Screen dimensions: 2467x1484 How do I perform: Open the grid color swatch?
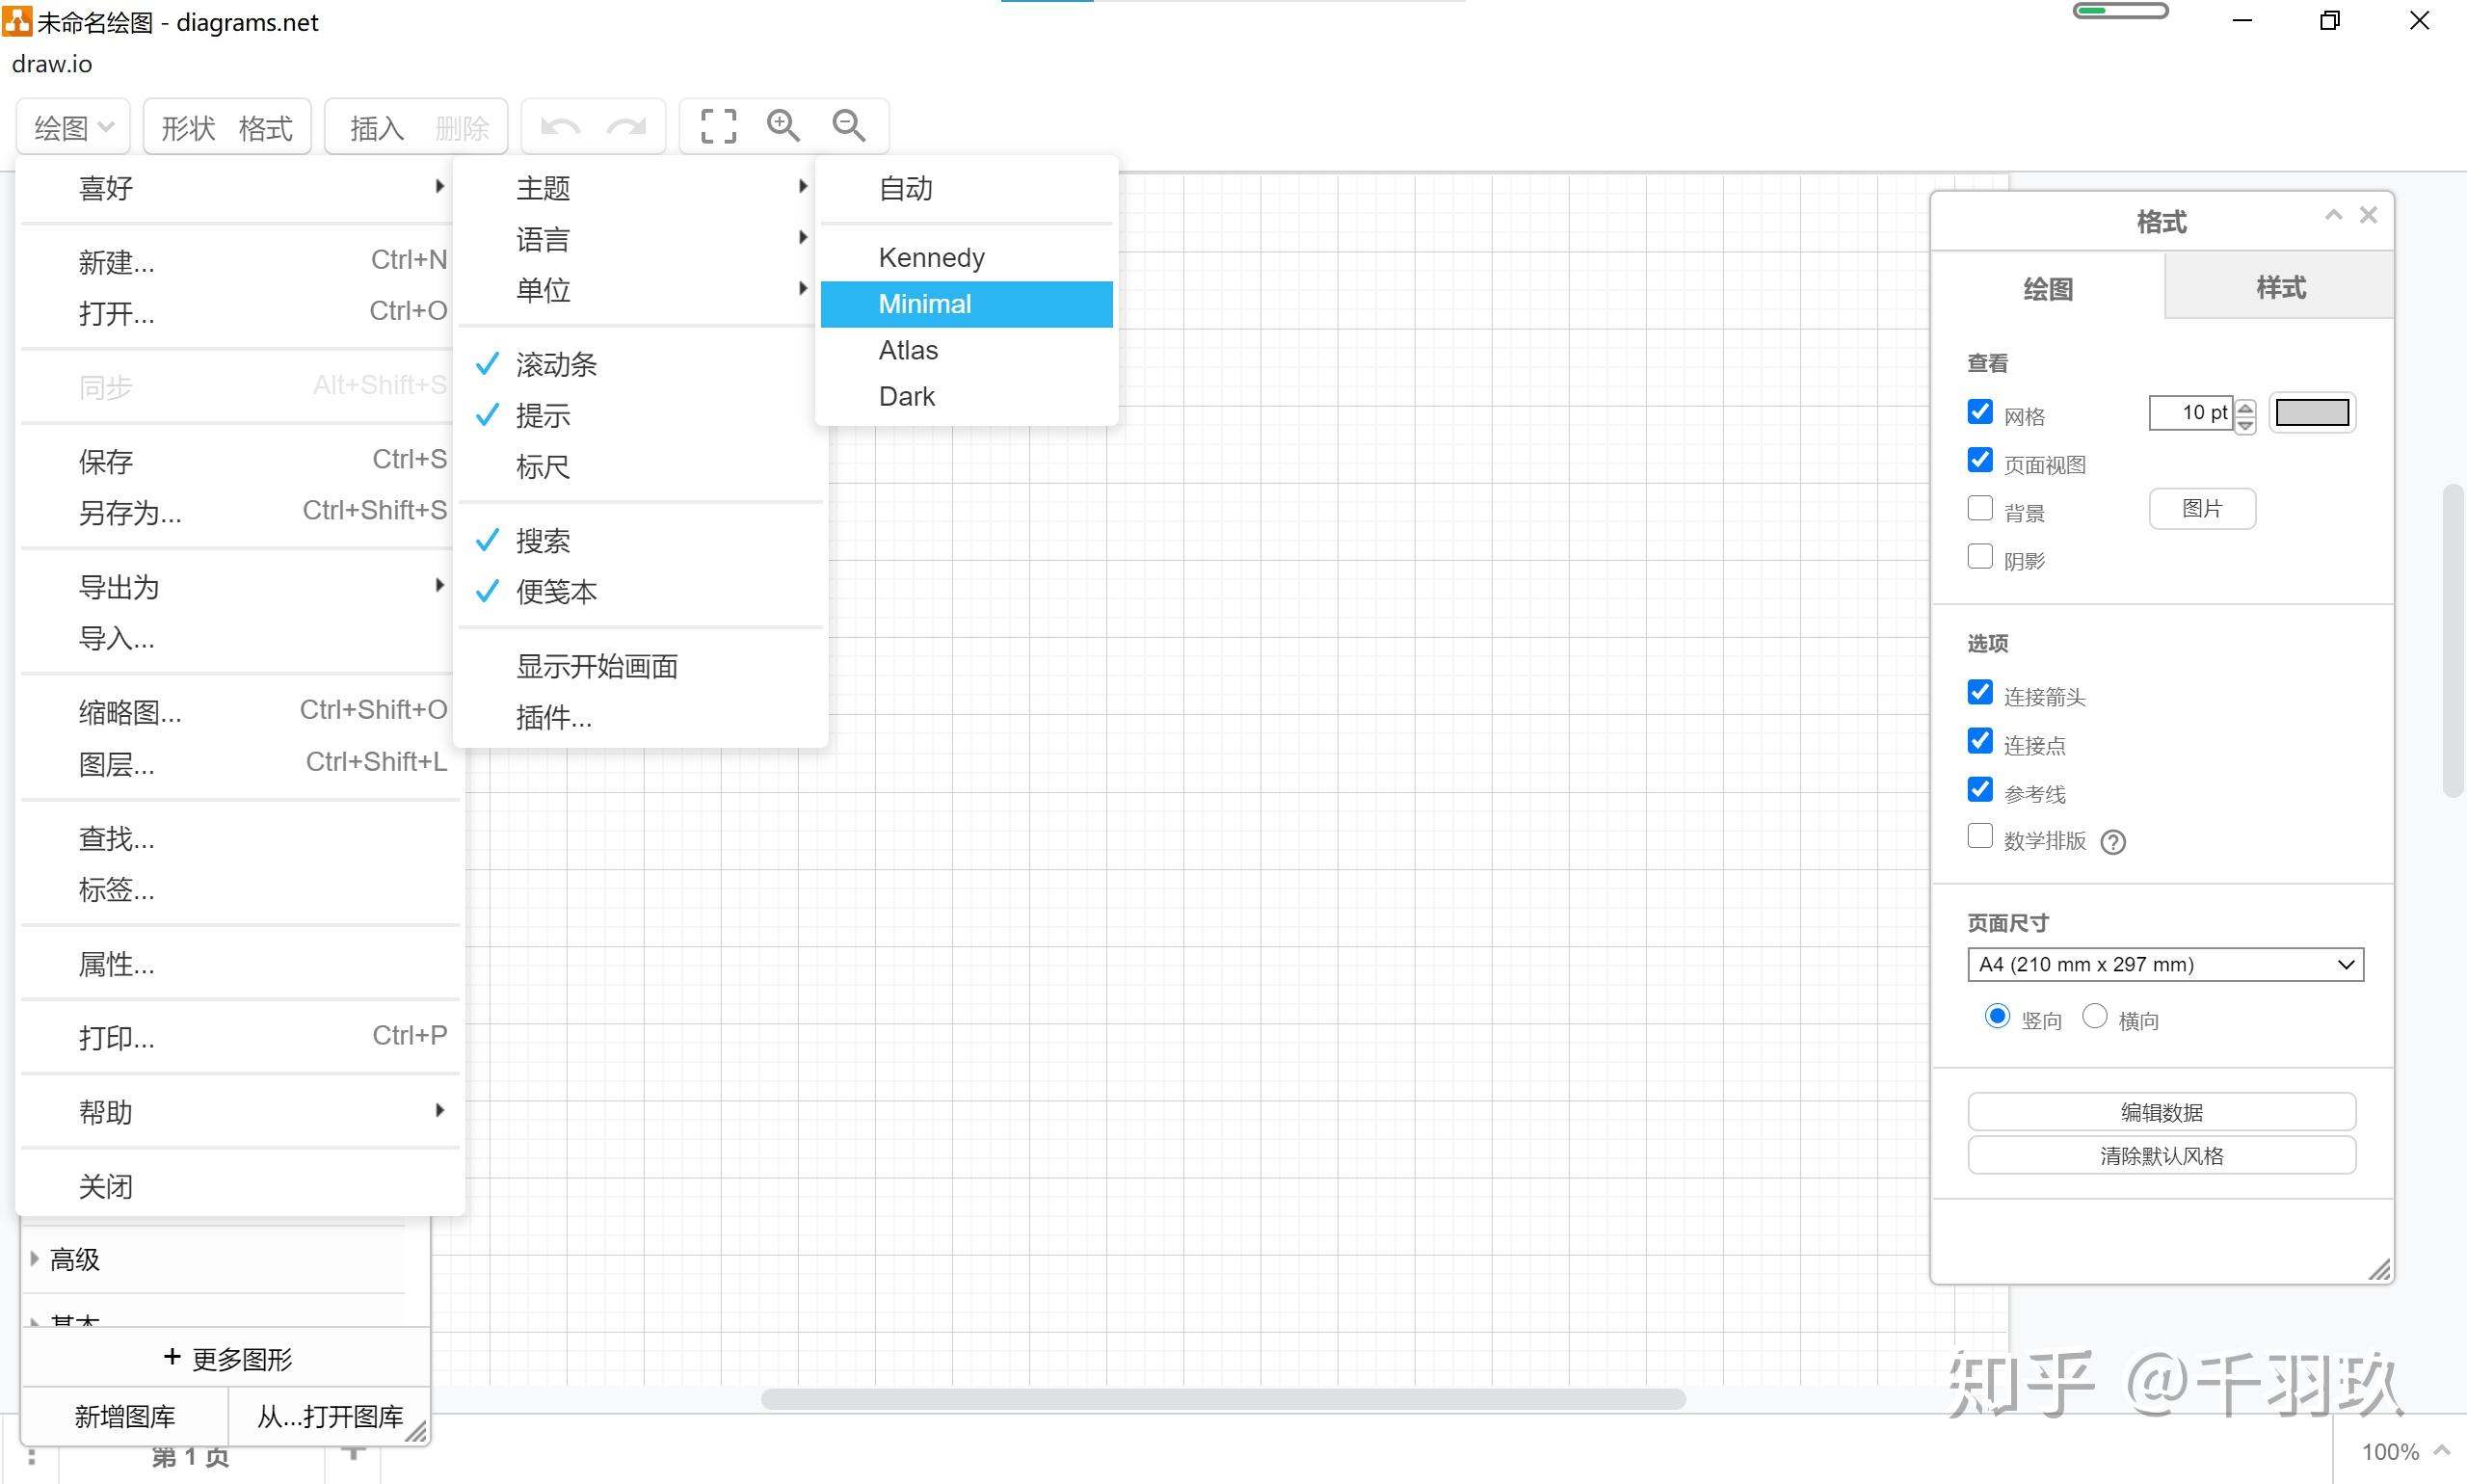[x=2311, y=413]
